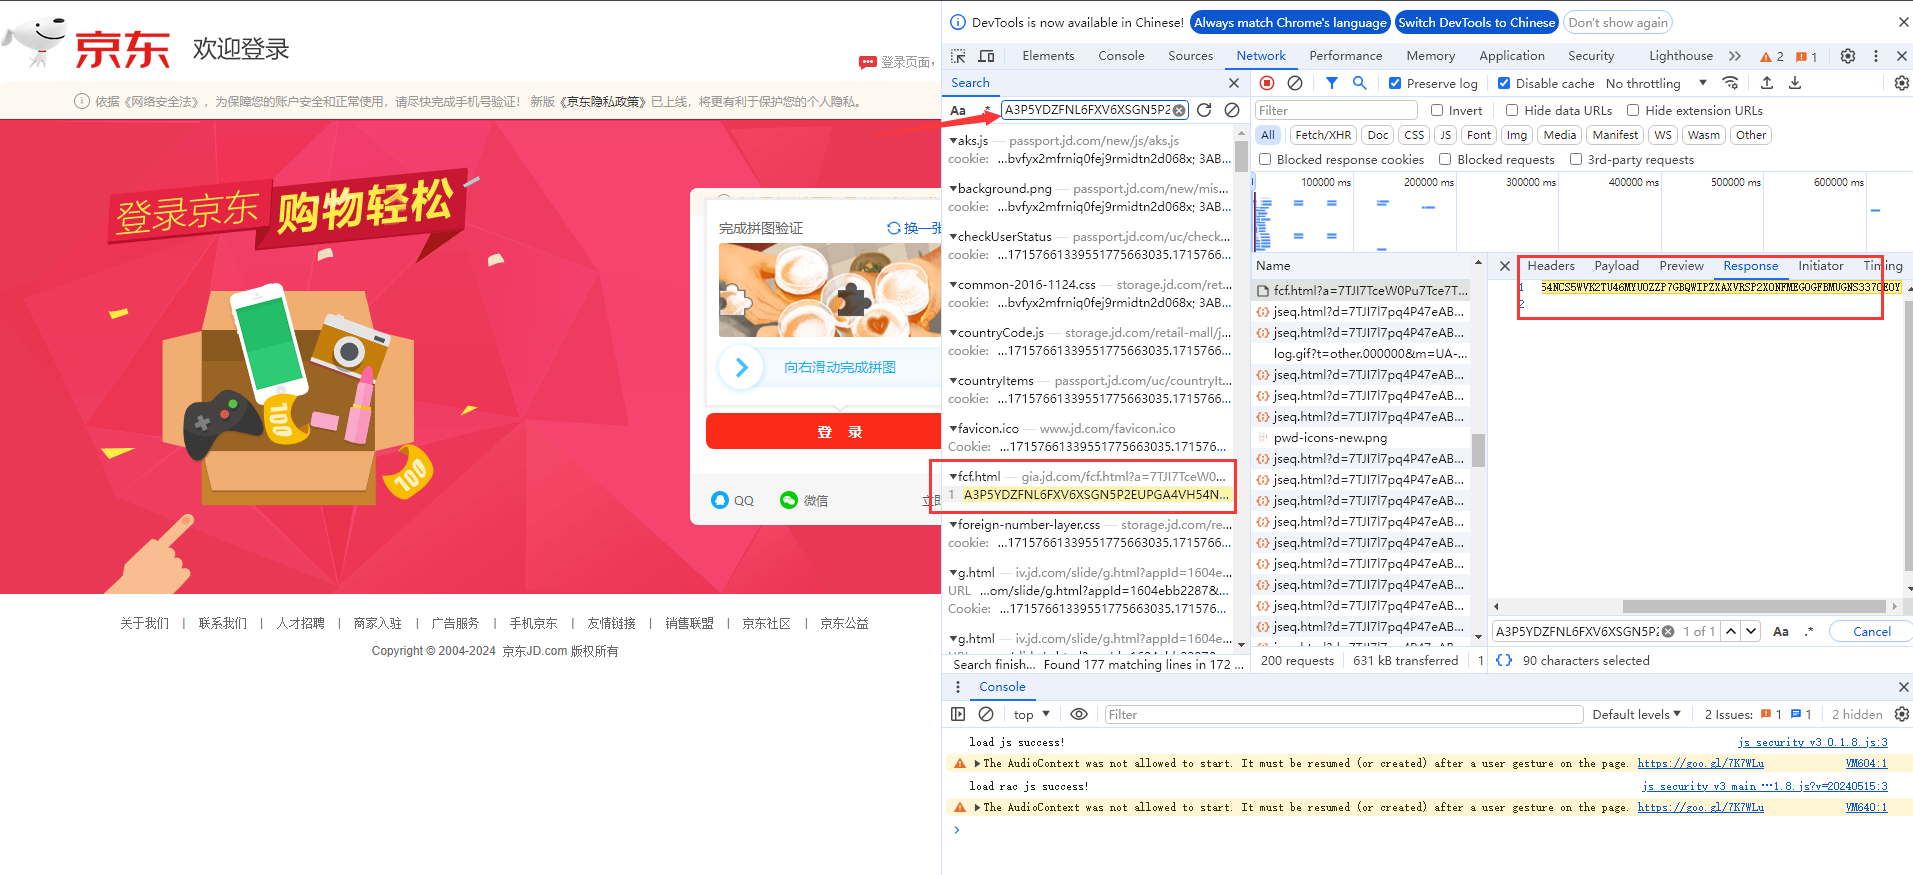Collapse the favicon.ico search result
Viewport: 1913px width, 875px height.
tap(953, 429)
